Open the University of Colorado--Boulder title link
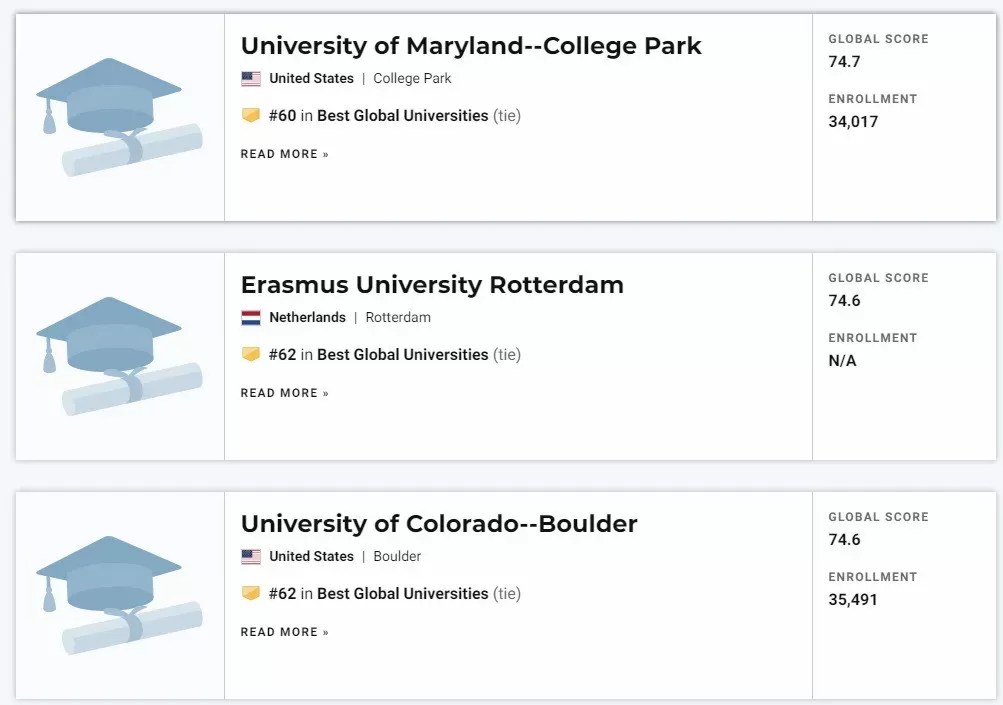This screenshot has height=705, width=1003. 439,524
